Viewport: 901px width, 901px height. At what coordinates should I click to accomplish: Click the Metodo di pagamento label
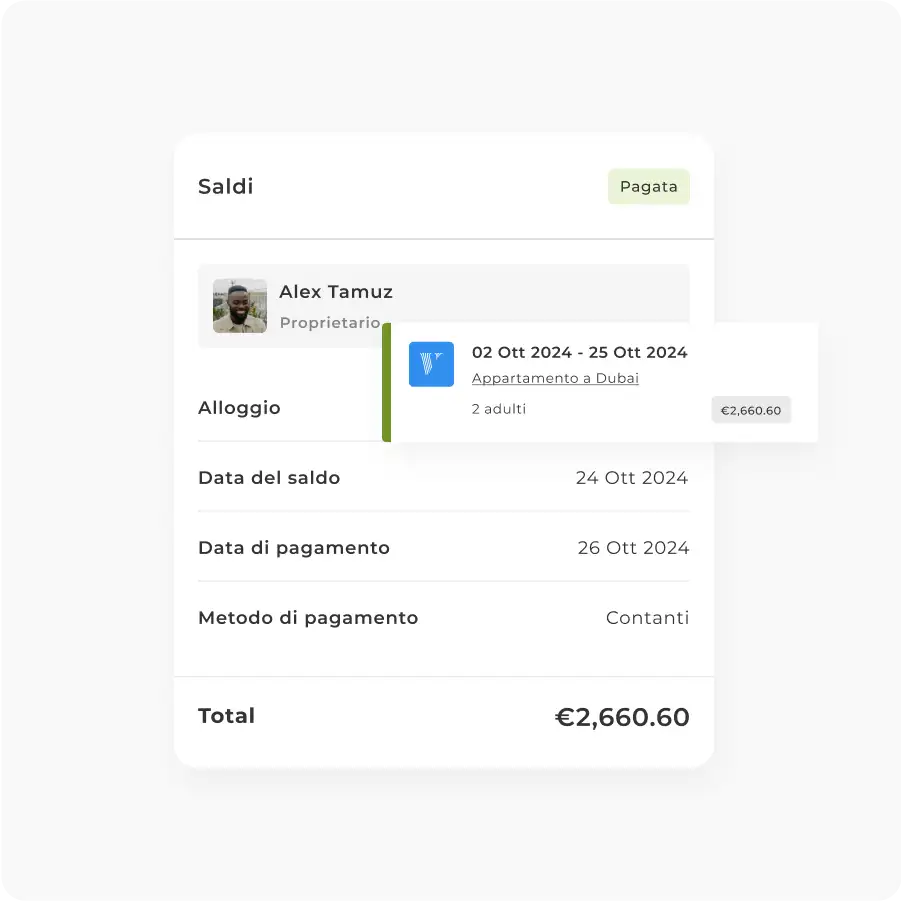pos(308,618)
